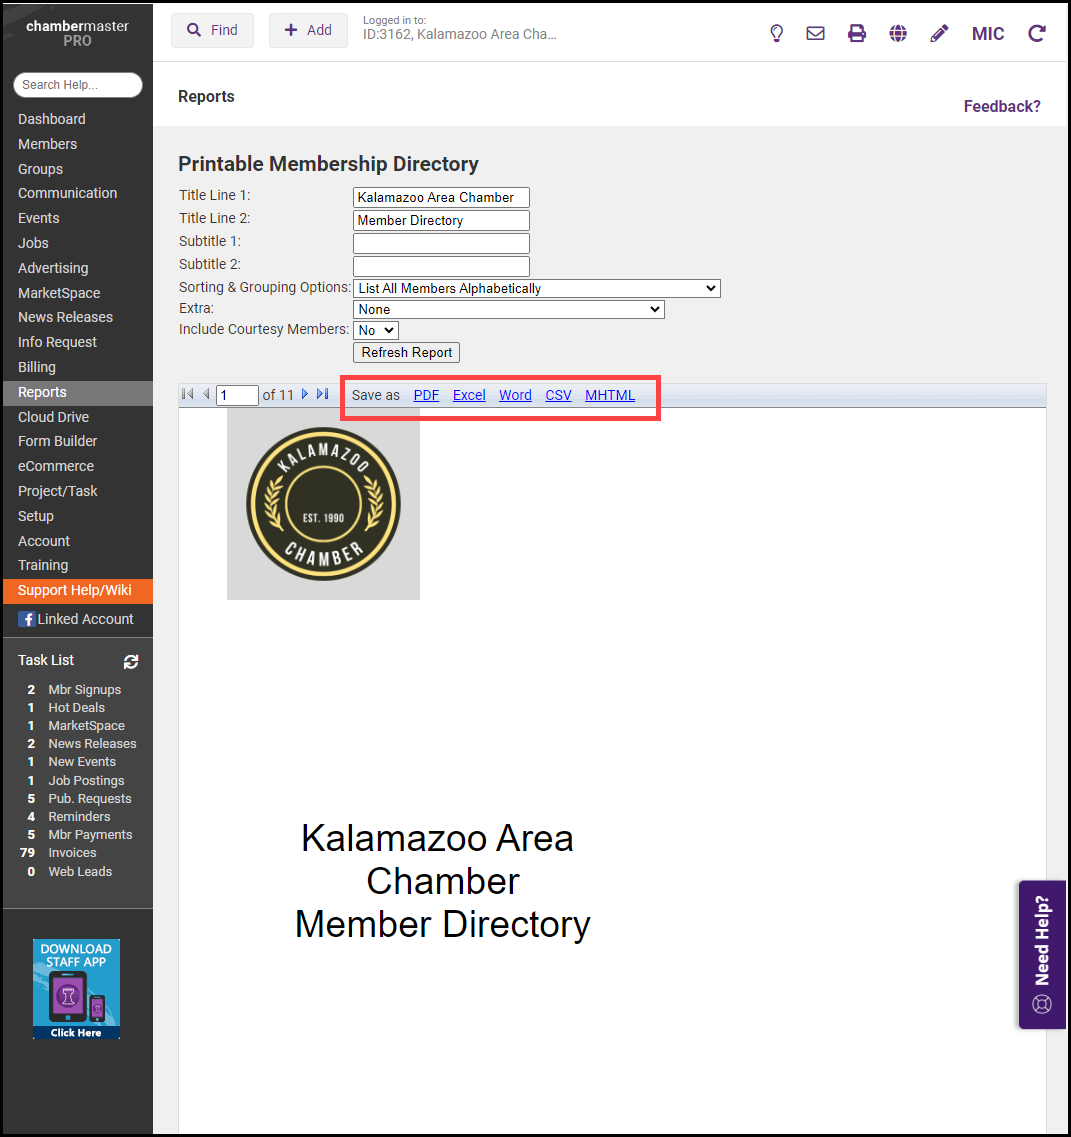Image resolution: width=1071 pixels, height=1137 pixels.
Task: Click the Refresh Report button
Action: [406, 352]
